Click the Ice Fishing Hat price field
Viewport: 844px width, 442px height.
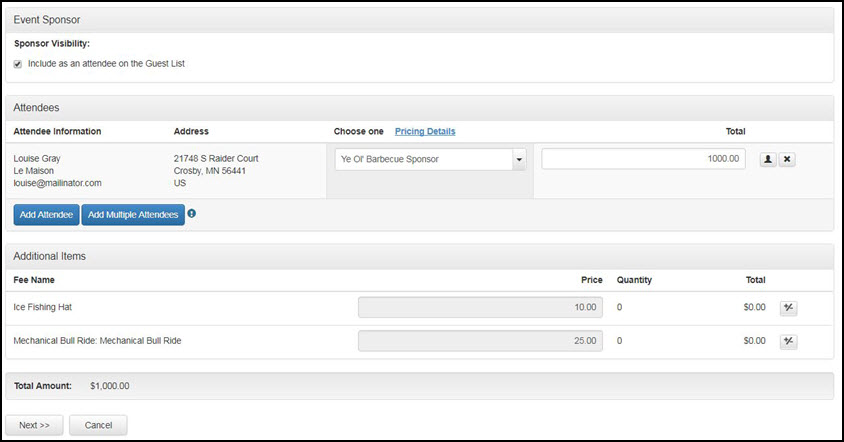click(480, 307)
